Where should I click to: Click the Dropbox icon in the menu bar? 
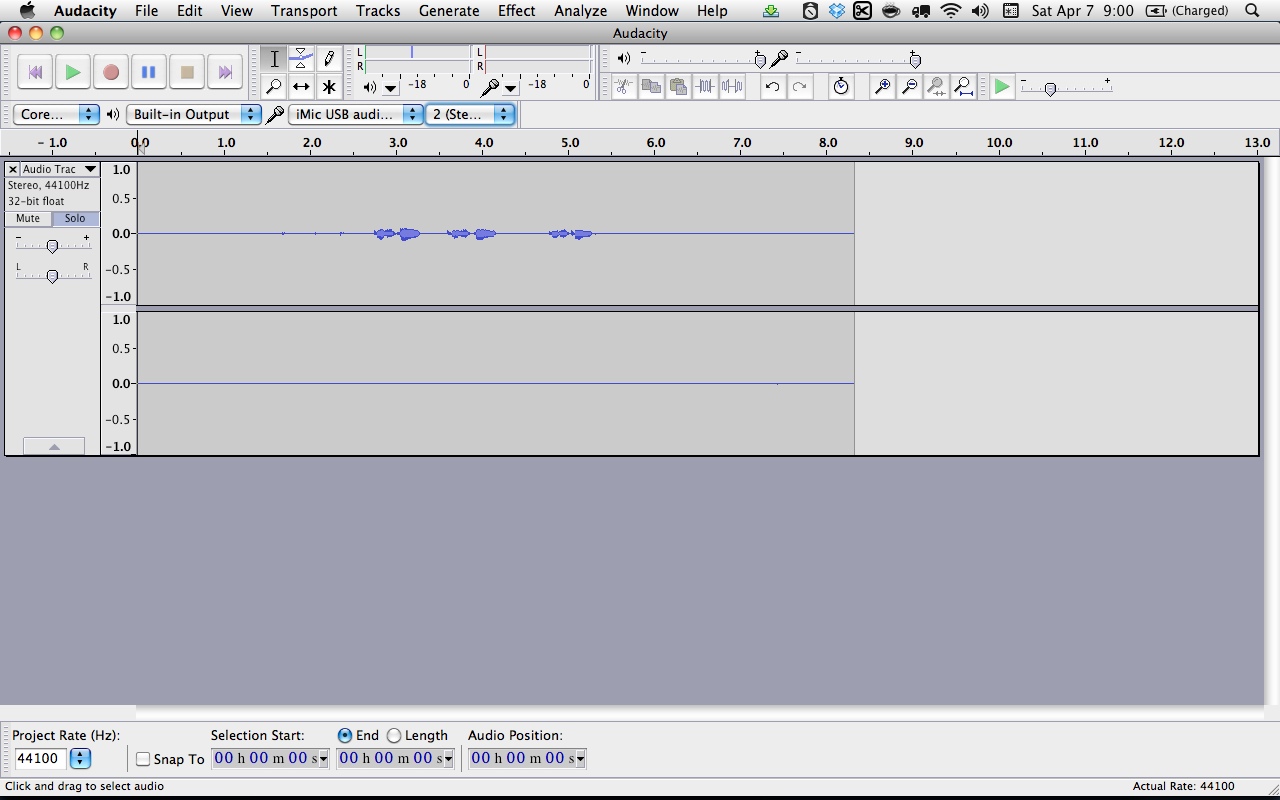836,11
